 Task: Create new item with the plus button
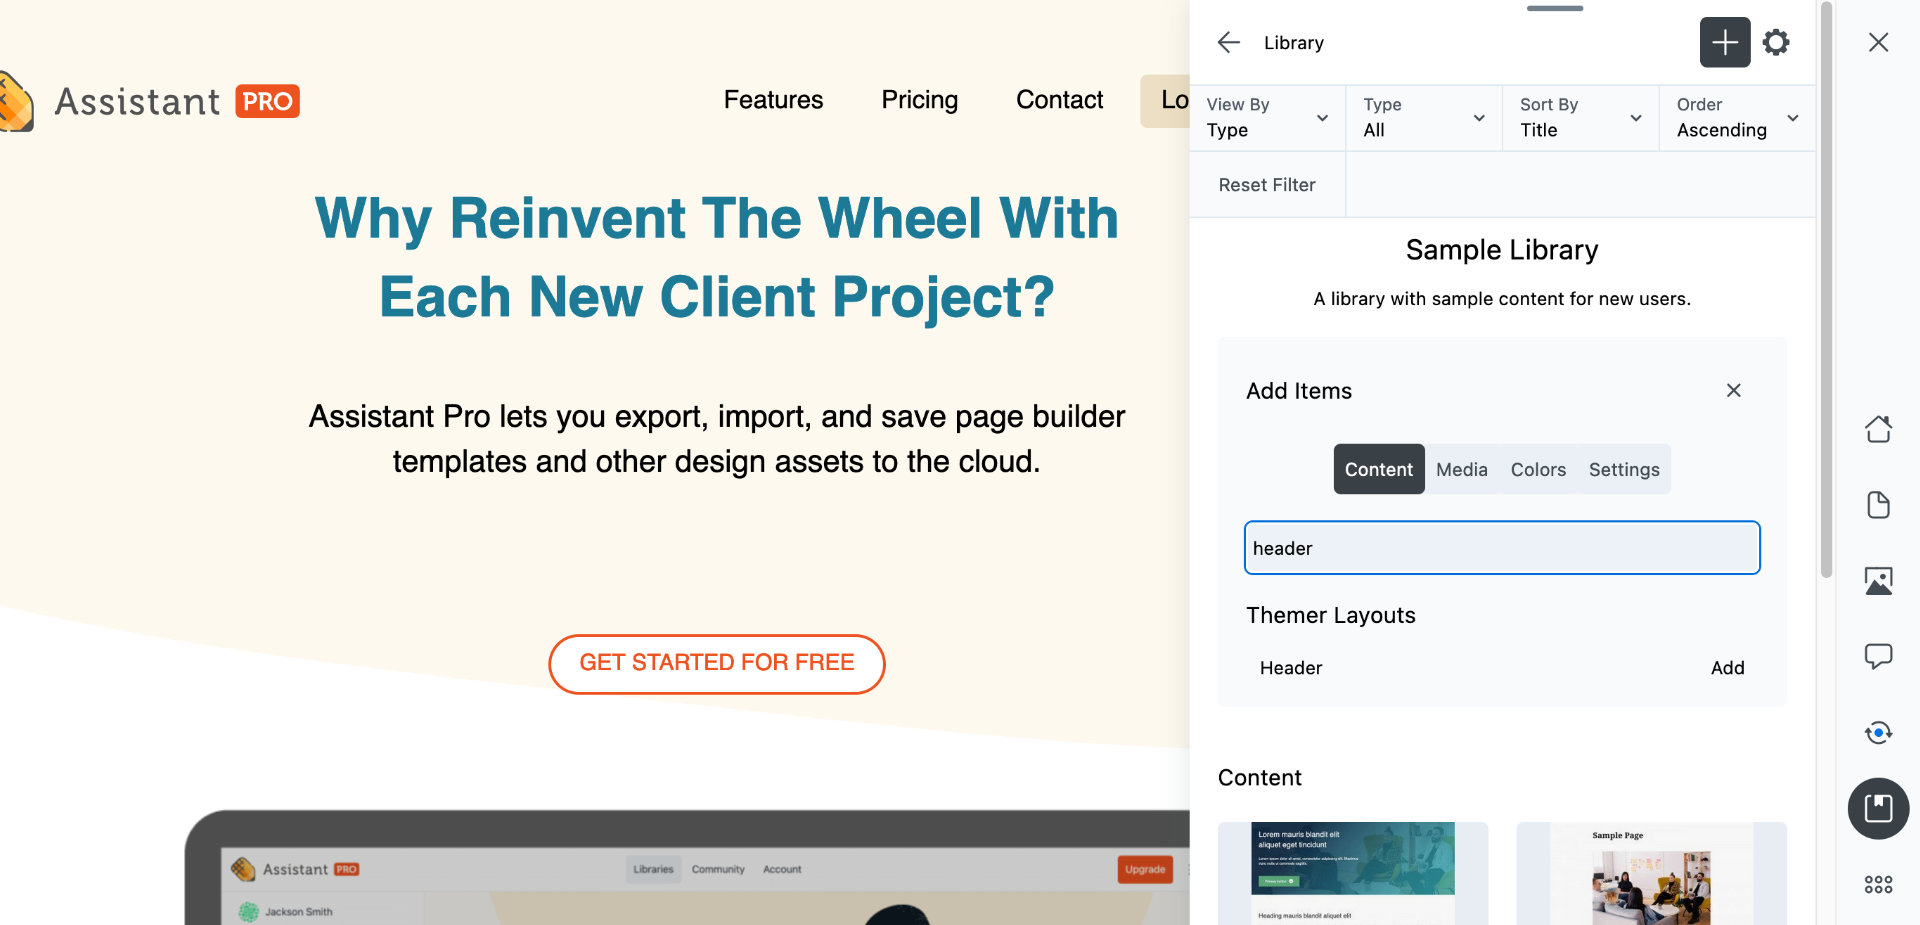pyautogui.click(x=1724, y=42)
